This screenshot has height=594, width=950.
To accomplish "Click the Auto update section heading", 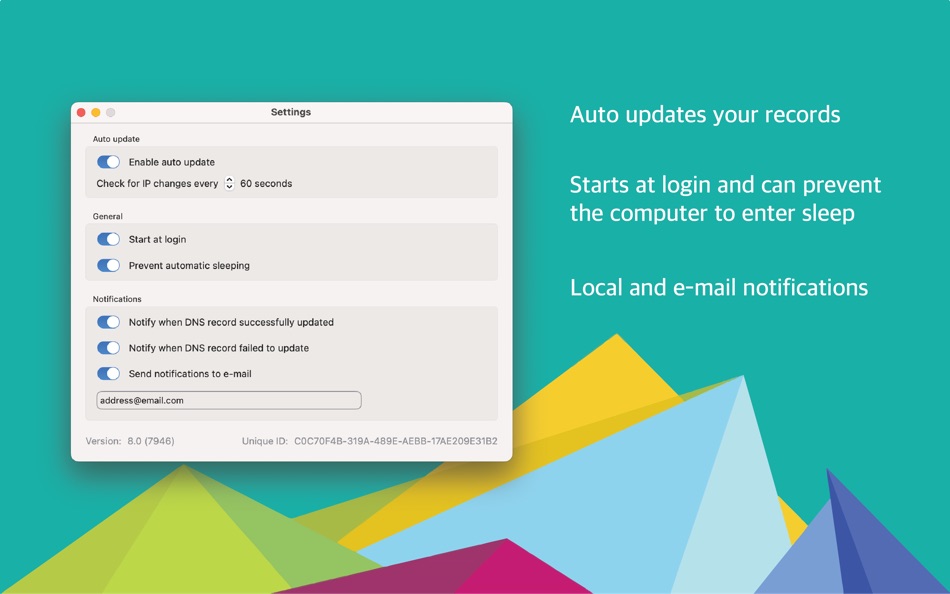I will 116,139.
